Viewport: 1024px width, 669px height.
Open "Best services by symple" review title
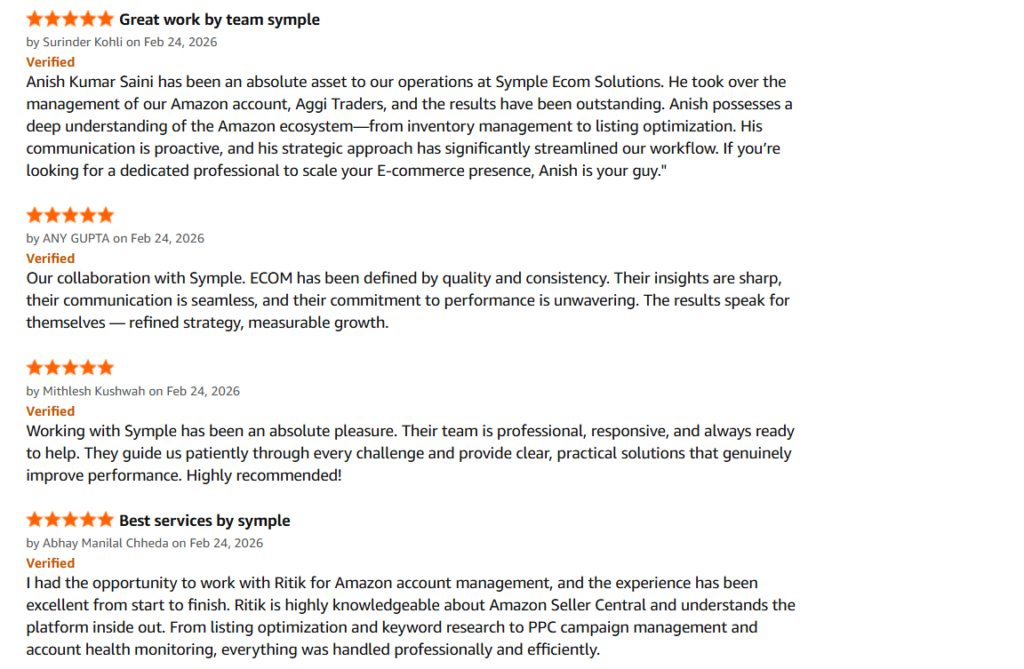click(x=204, y=520)
